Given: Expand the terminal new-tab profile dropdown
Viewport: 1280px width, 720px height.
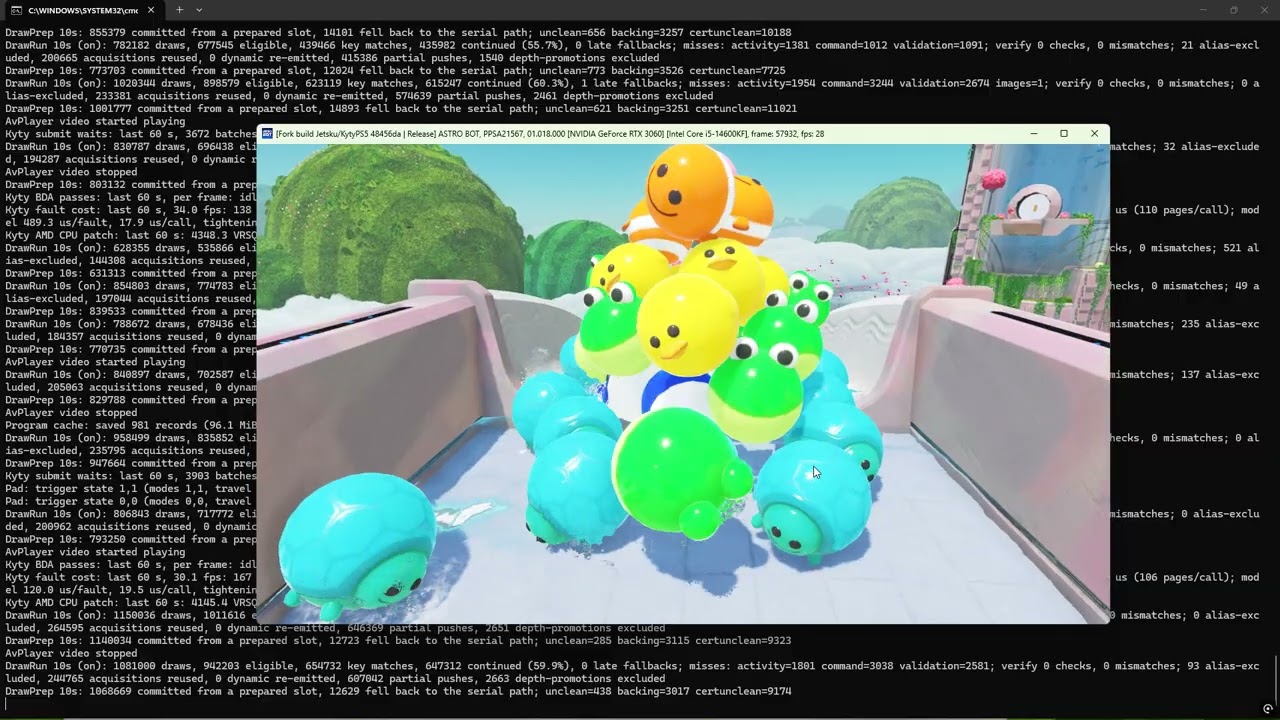Looking at the screenshot, I should (199, 10).
